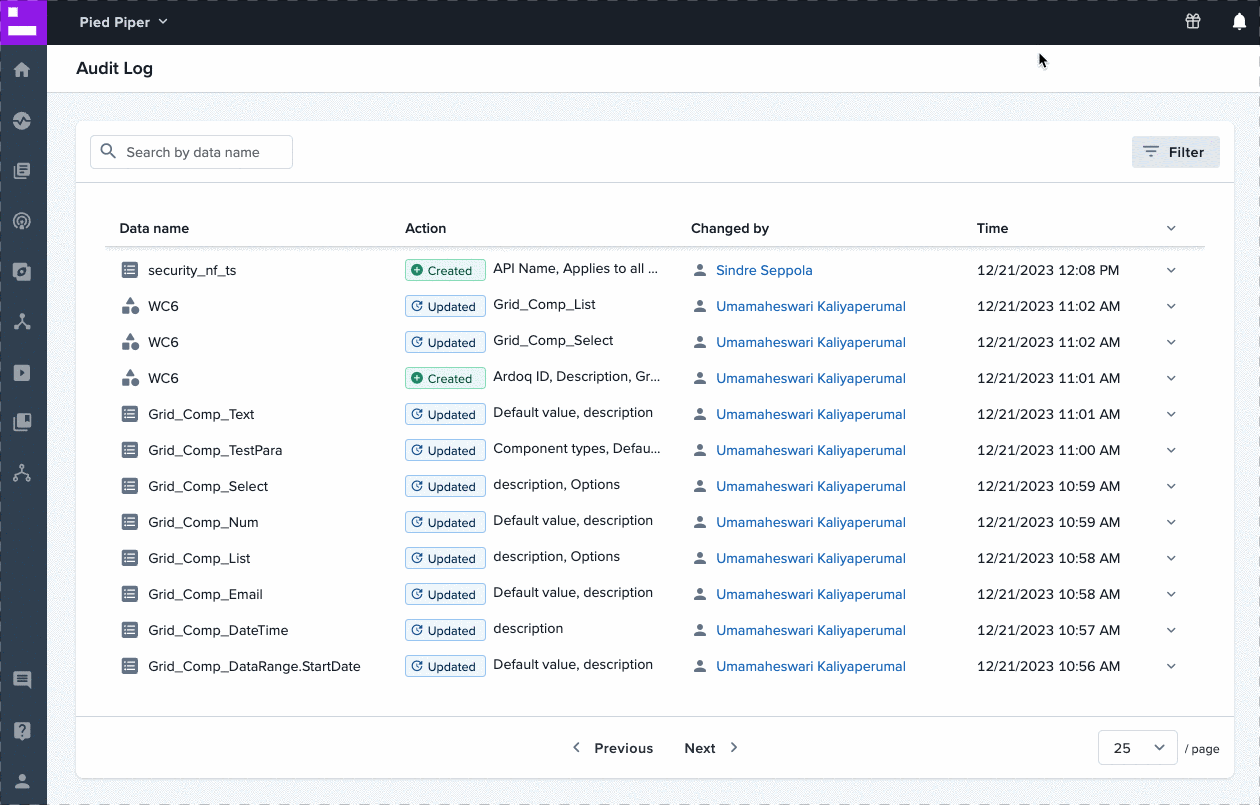Open the user profile sidebar icon
The width and height of the screenshot is (1260, 805).
(22, 781)
